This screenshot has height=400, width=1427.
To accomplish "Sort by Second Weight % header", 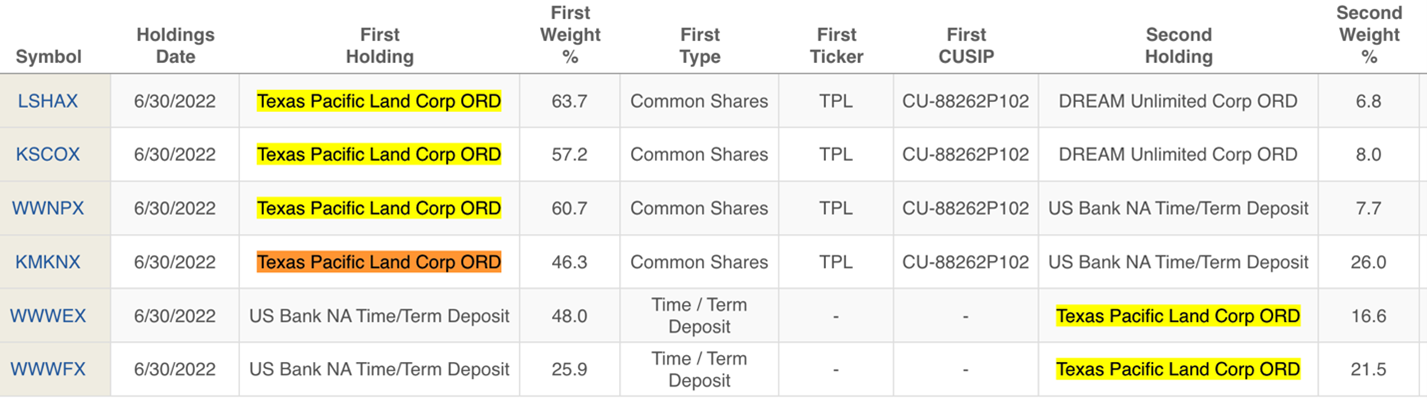I will point(1368,35).
